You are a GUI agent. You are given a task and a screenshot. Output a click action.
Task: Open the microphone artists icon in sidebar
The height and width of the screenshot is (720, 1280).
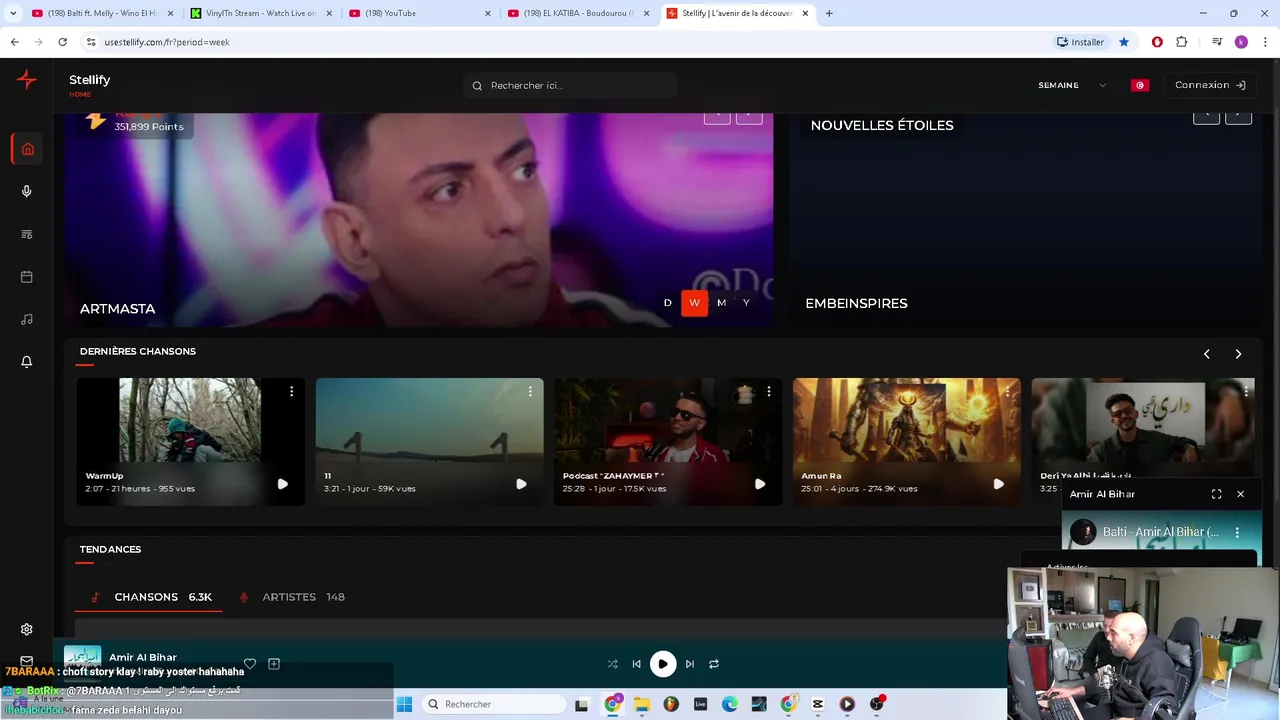tap(27, 191)
